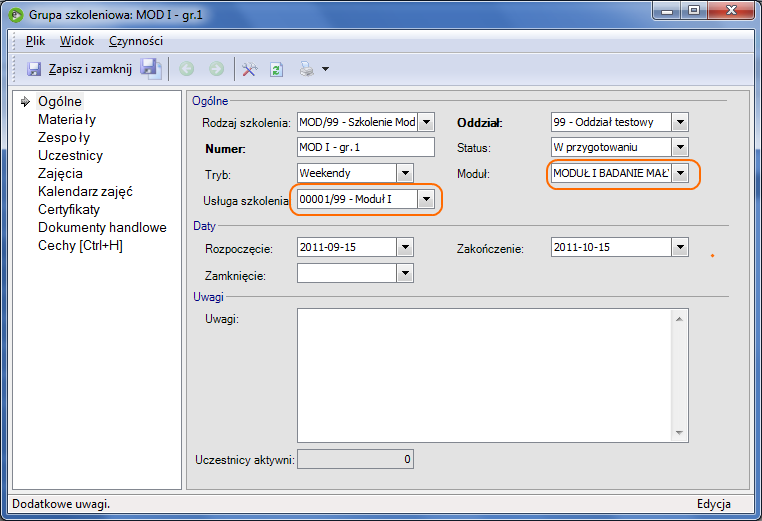Viewport: 762px width, 521px height.
Task: Open the tools wrench icon
Action: 249,69
